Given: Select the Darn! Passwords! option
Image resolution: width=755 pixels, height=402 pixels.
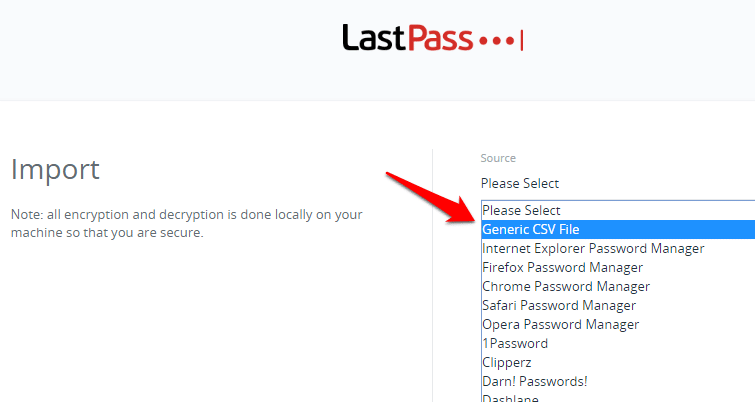Looking at the screenshot, I should (618, 381).
